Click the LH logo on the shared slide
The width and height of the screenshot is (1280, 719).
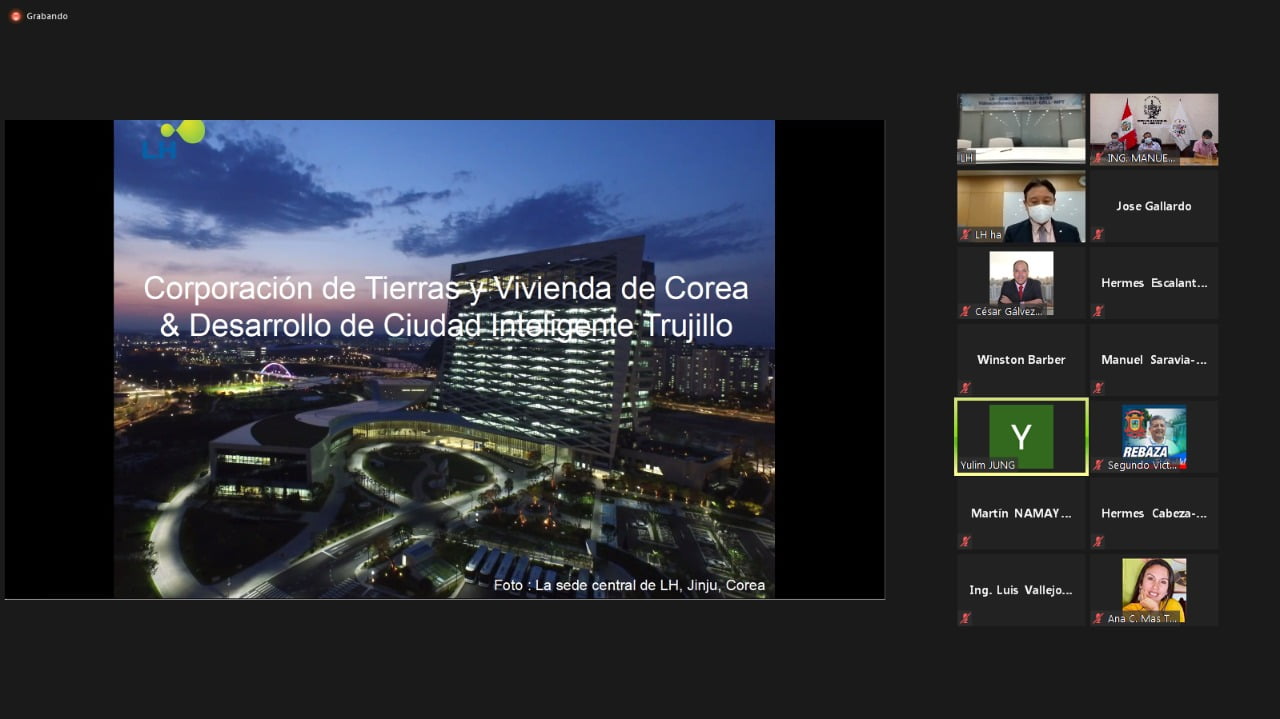pos(173,139)
